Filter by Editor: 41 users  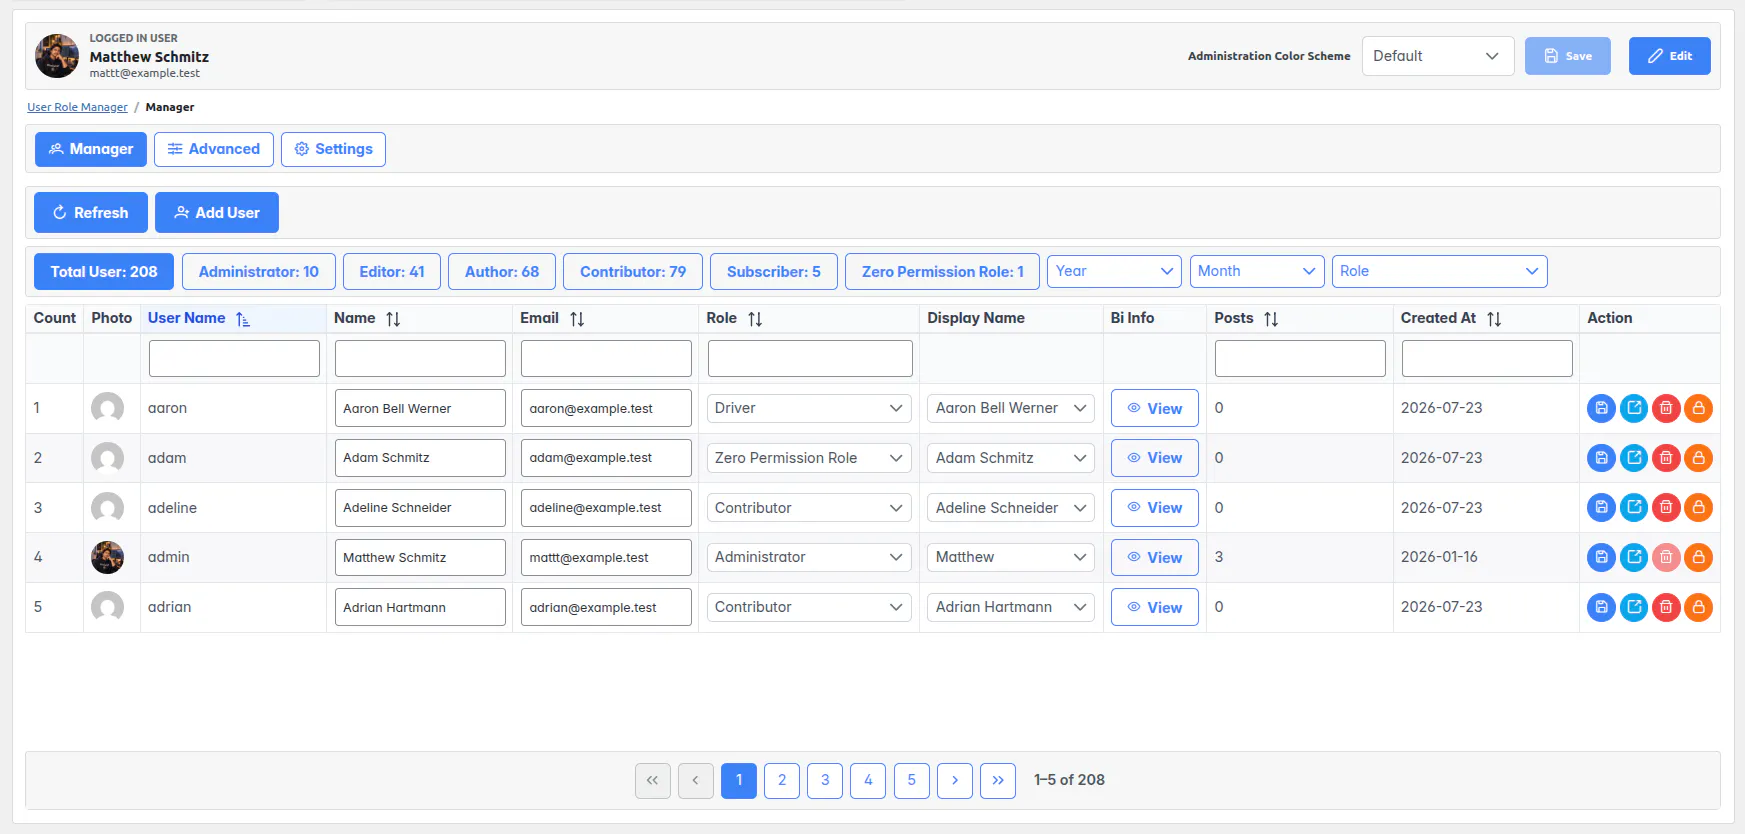point(392,272)
